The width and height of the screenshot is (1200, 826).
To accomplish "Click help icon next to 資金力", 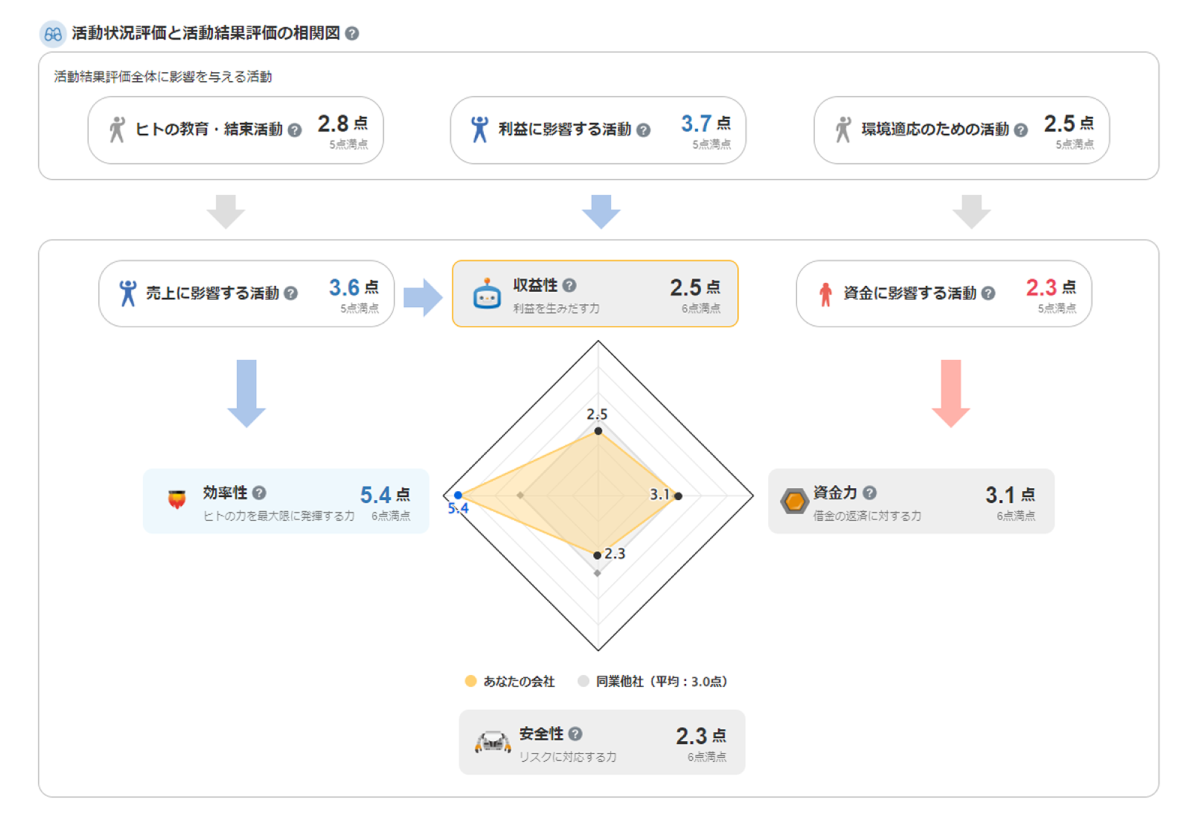I will pyautogui.click(x=869, y=493).
